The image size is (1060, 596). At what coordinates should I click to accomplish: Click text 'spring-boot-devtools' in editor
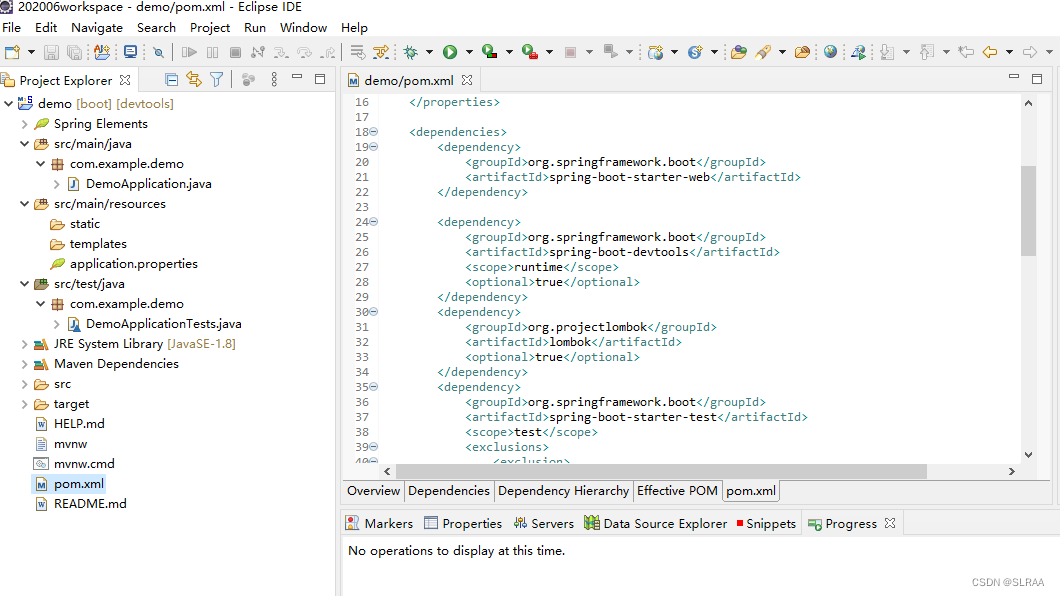point(619,252)
